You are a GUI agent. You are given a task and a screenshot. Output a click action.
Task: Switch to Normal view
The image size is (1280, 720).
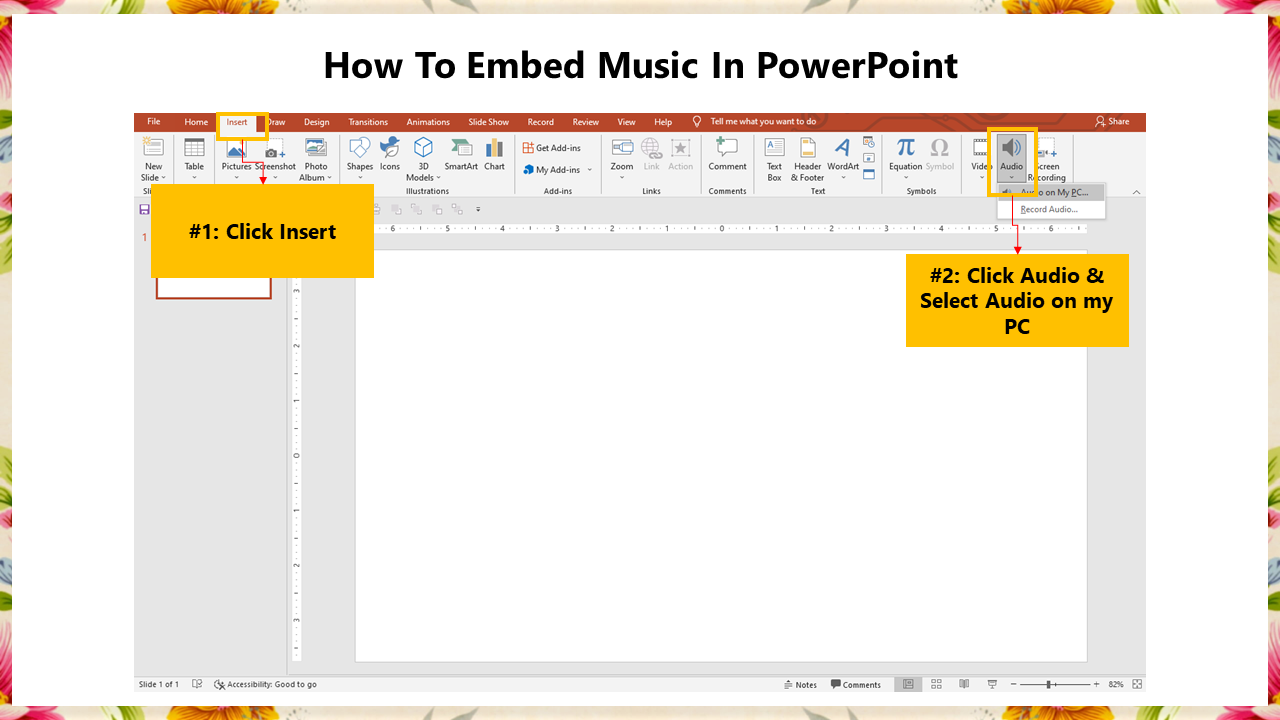[908, 685]
